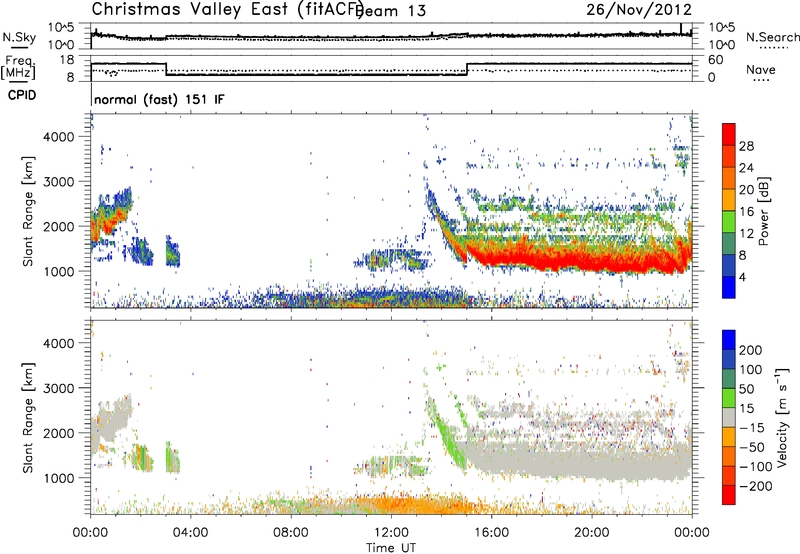Click the velocity color bar '-200' tick label
800x554 pixels.
click(x=755, y=486)
